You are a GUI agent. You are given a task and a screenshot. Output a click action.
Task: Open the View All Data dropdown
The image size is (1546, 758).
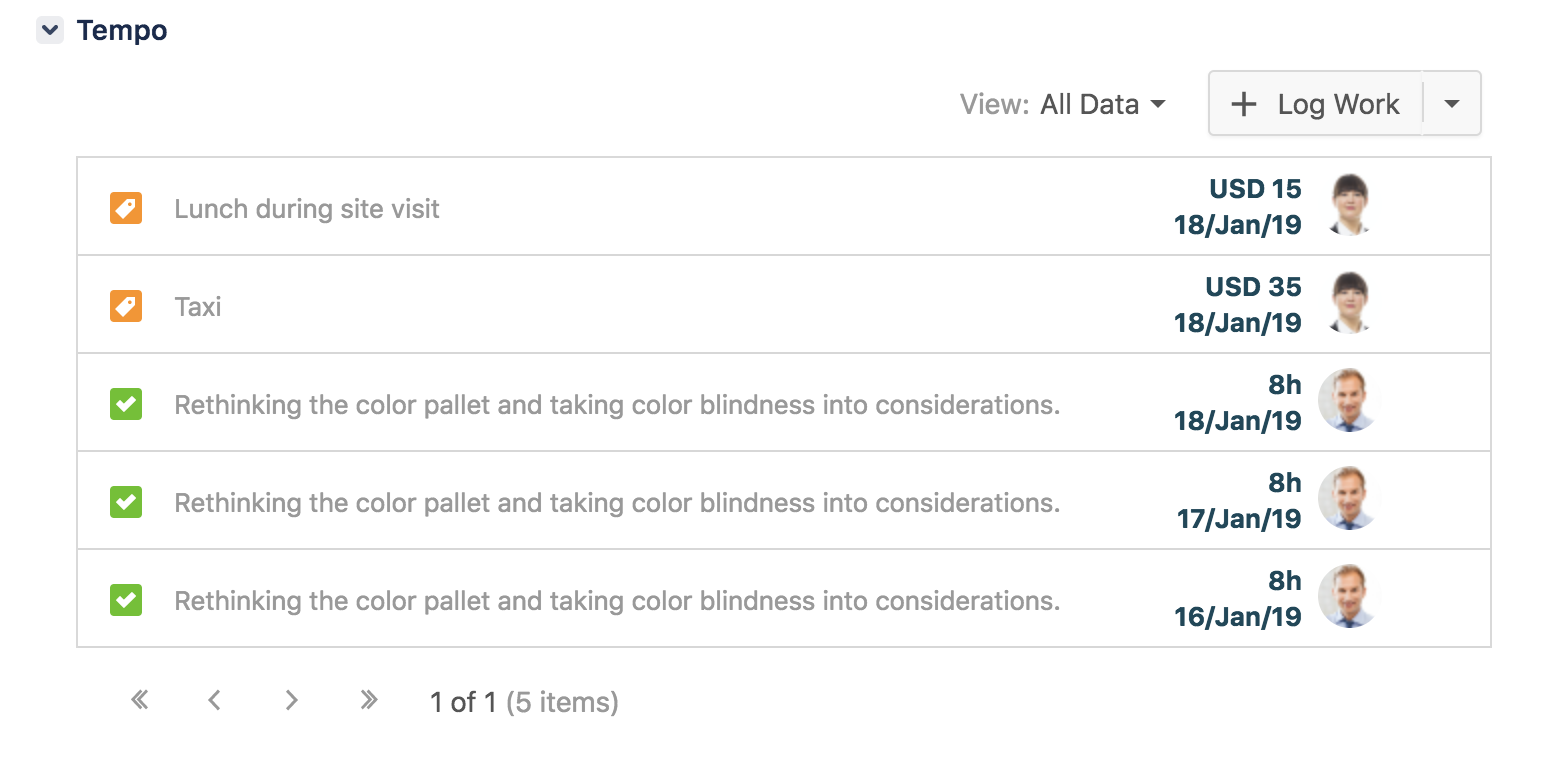(1101, 104)
